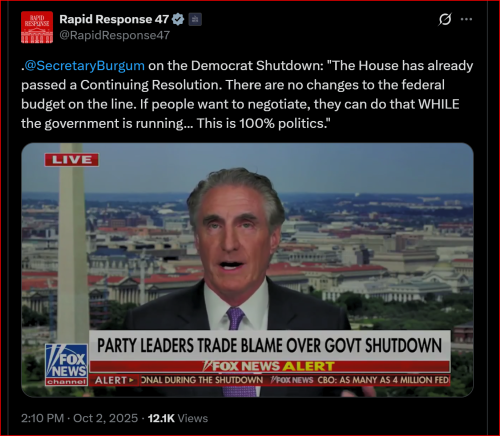Image resolution: width=500 pixels, height=436 pixels.
Task: View the 12.1K Views count
Action: [x=178, y=418]
